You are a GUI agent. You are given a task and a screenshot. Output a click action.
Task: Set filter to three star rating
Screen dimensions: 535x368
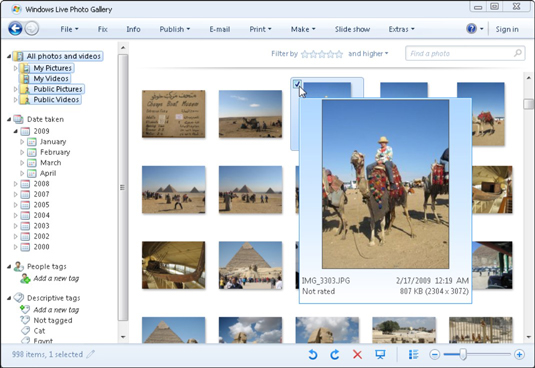(x=322, y=54)
